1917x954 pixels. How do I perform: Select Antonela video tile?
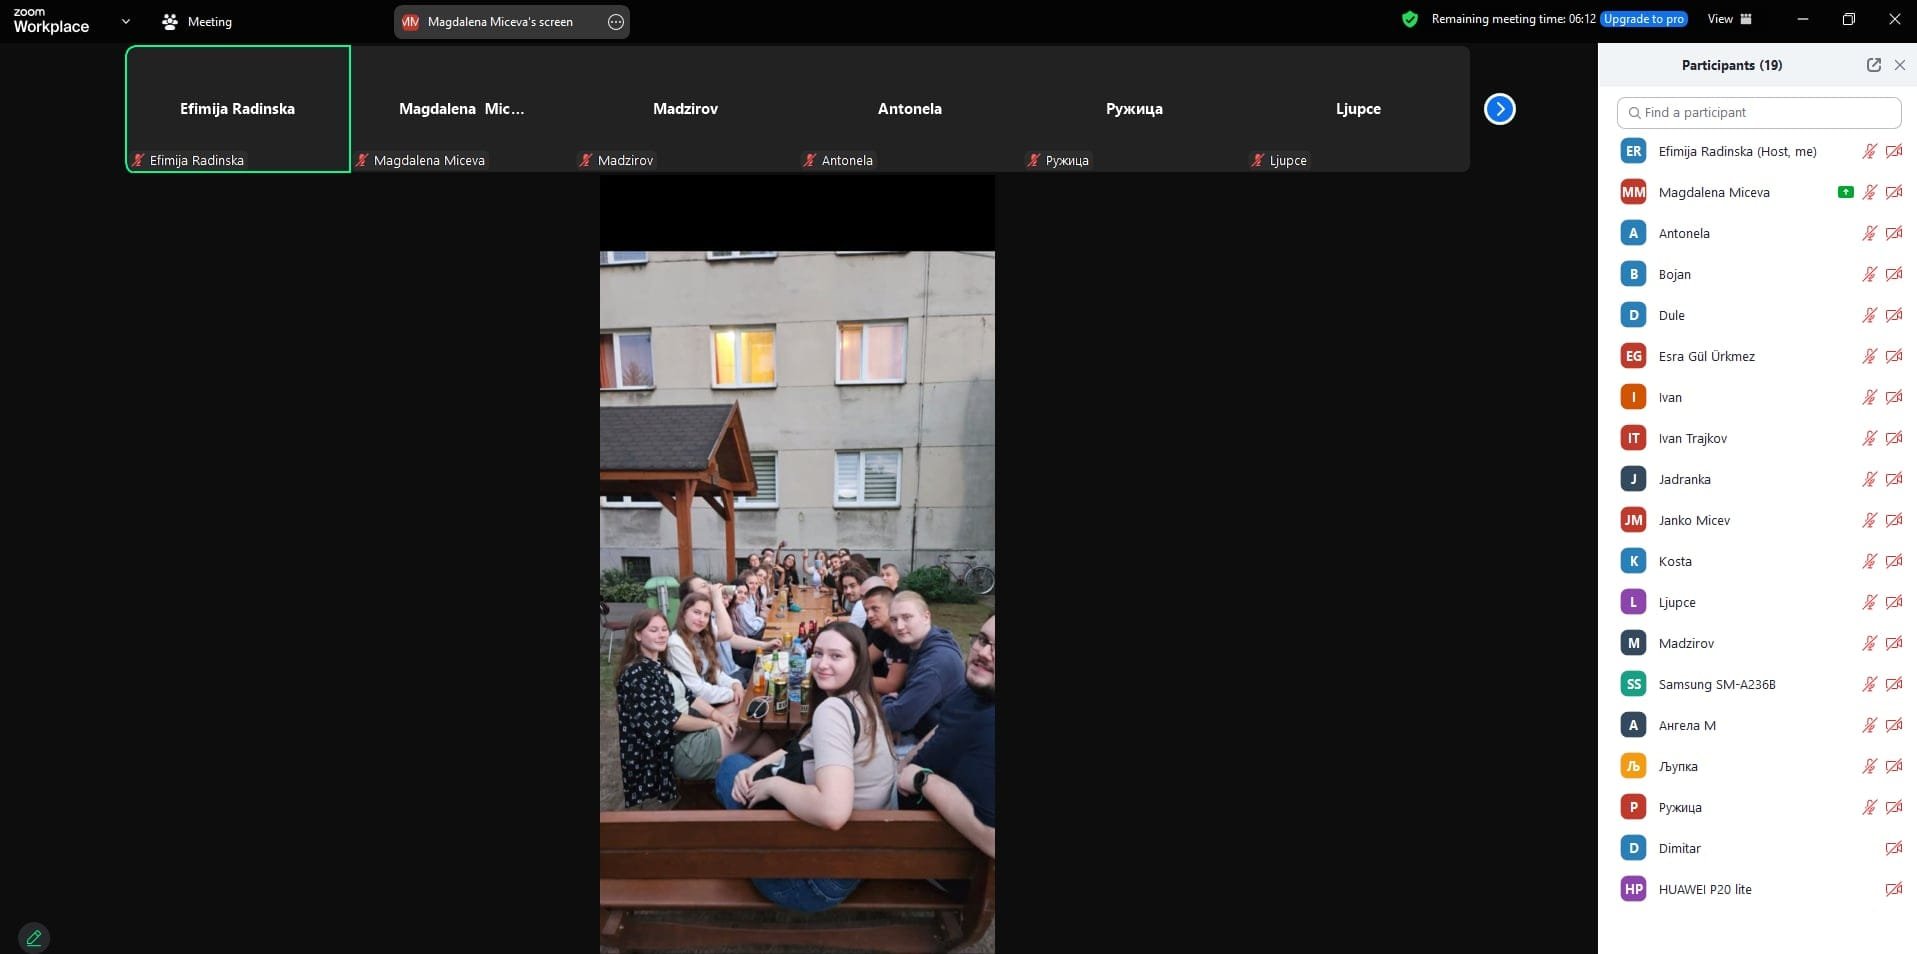click(x=910, y=109)
